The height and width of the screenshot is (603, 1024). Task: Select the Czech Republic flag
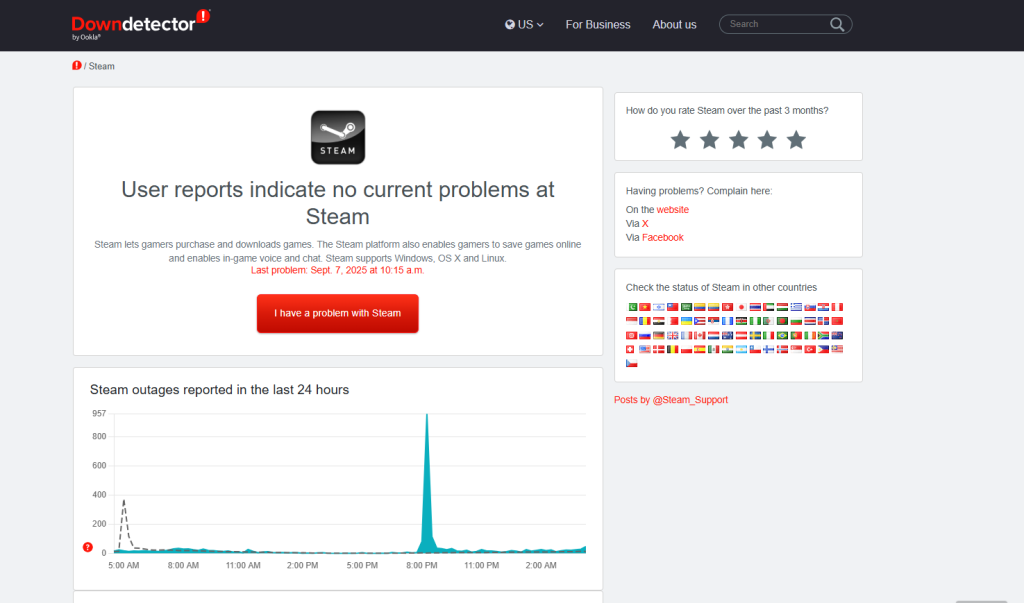pos(632,363)
